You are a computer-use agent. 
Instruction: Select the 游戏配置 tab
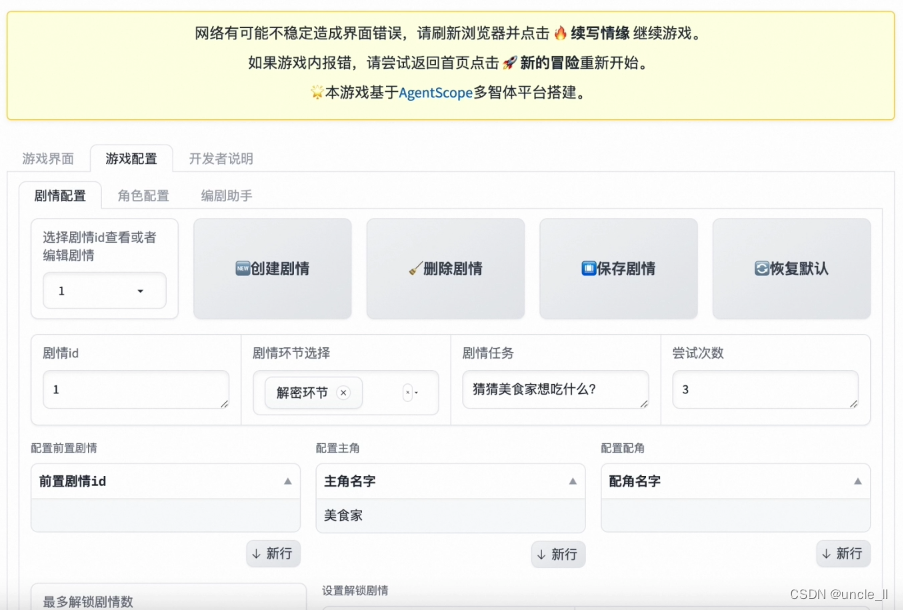click(x=131, y=158)
